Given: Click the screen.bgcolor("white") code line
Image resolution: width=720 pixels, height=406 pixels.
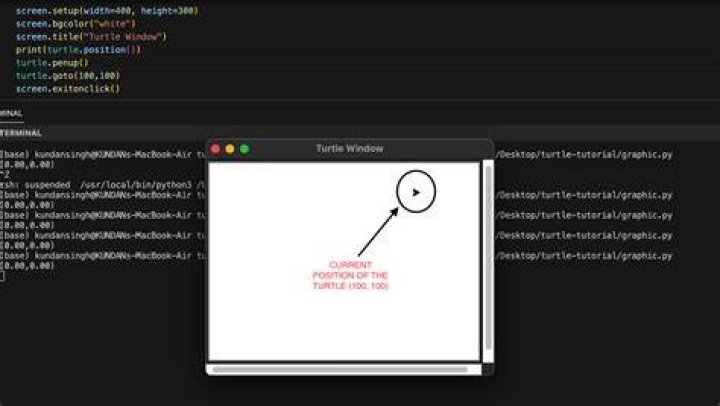Looking at the screenshot, I should tap(76, 23).
